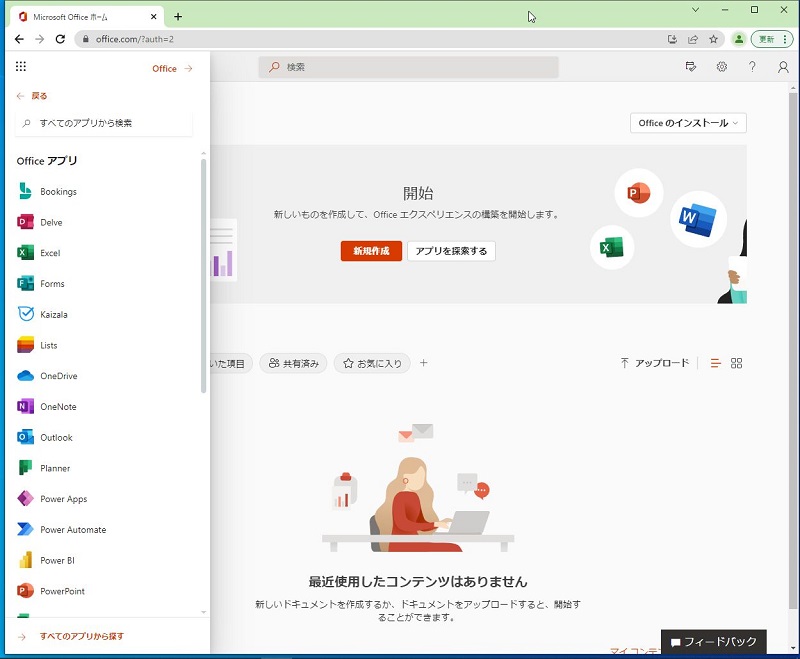The width and height of the screenshot is (800, 659).
Task: Click the Office link with arrow
Action: click(172, 68)
